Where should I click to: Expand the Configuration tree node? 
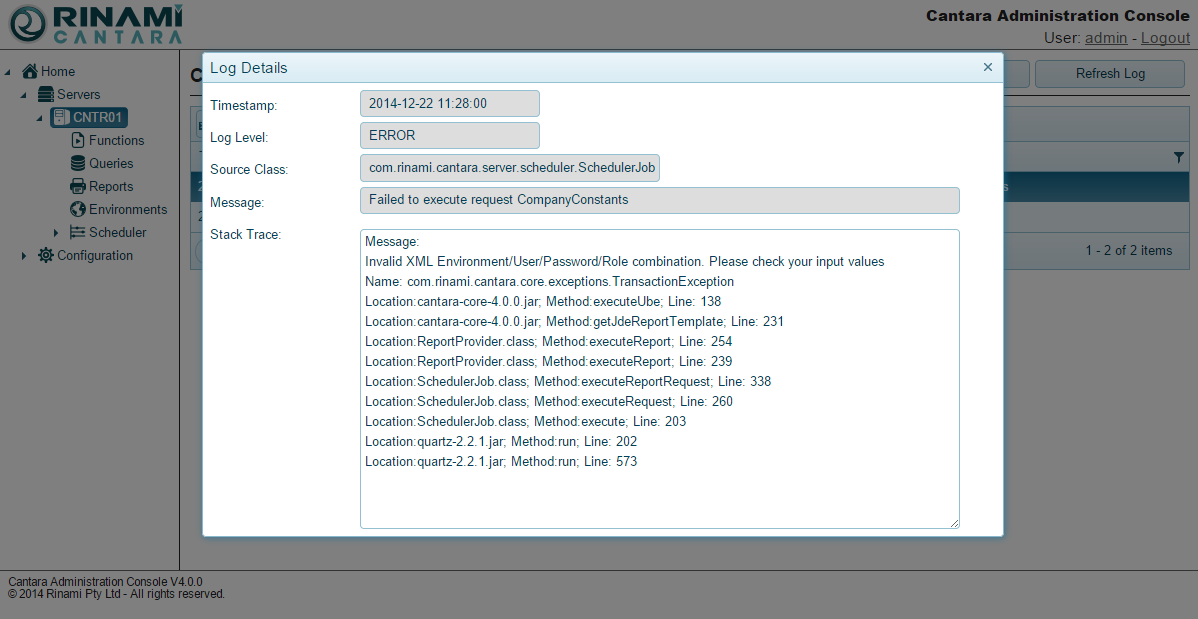click(24, 256)
